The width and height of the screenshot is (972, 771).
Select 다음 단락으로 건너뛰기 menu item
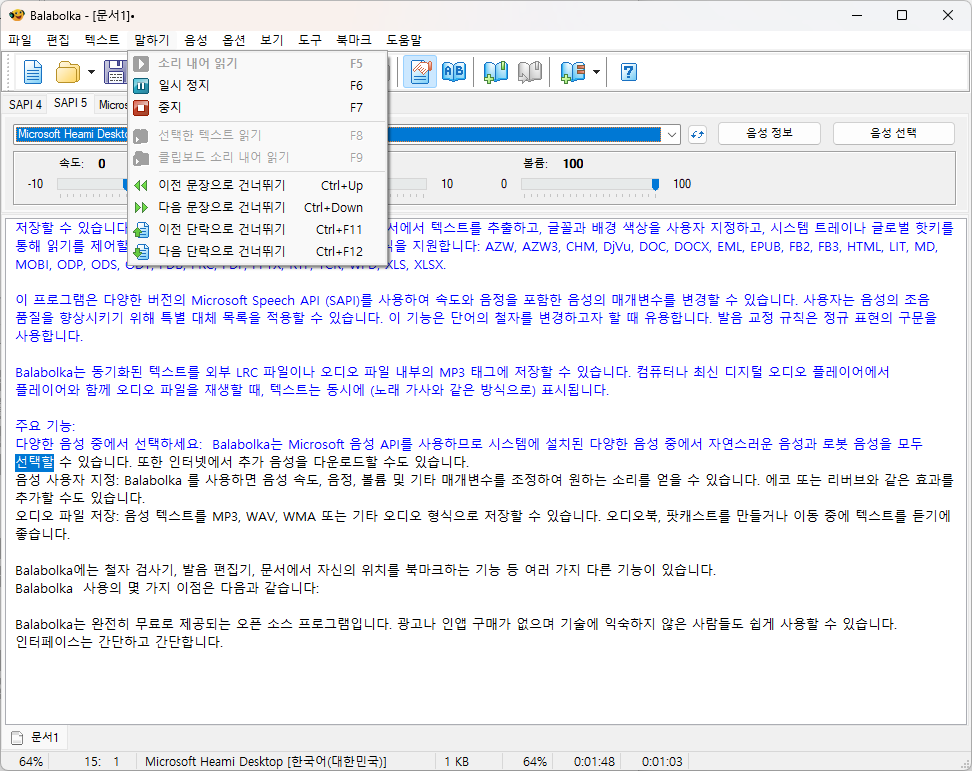[x=258, y=251]
